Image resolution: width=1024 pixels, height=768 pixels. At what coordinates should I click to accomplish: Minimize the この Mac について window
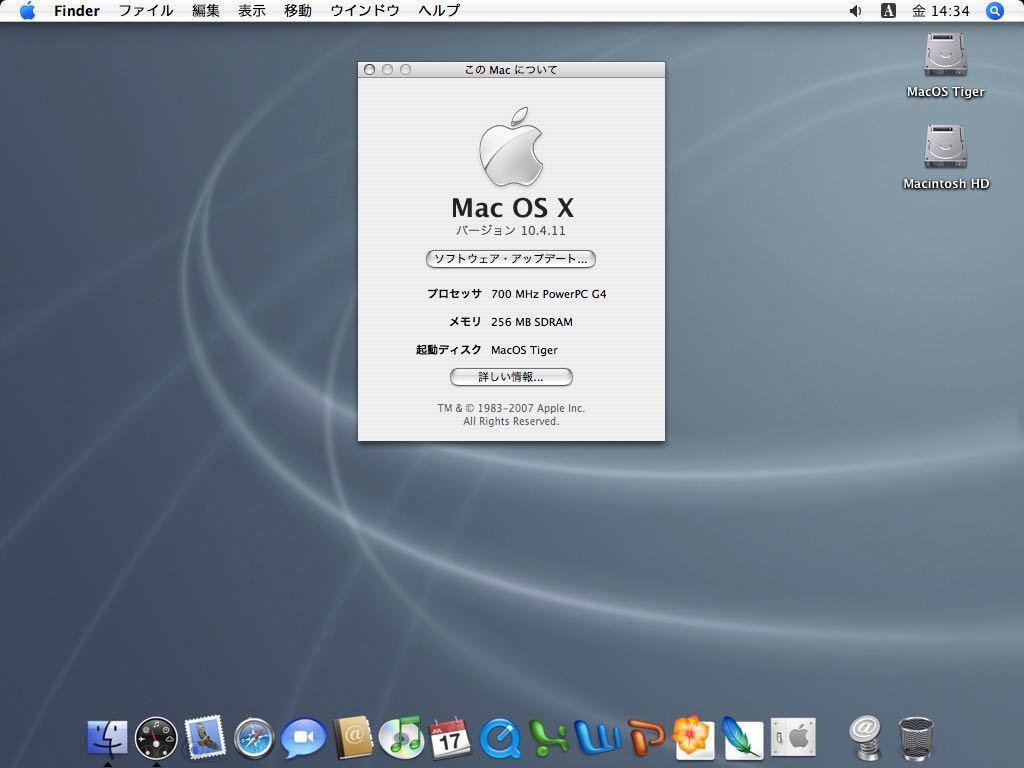pyautogui.click(x=387, y=69)
